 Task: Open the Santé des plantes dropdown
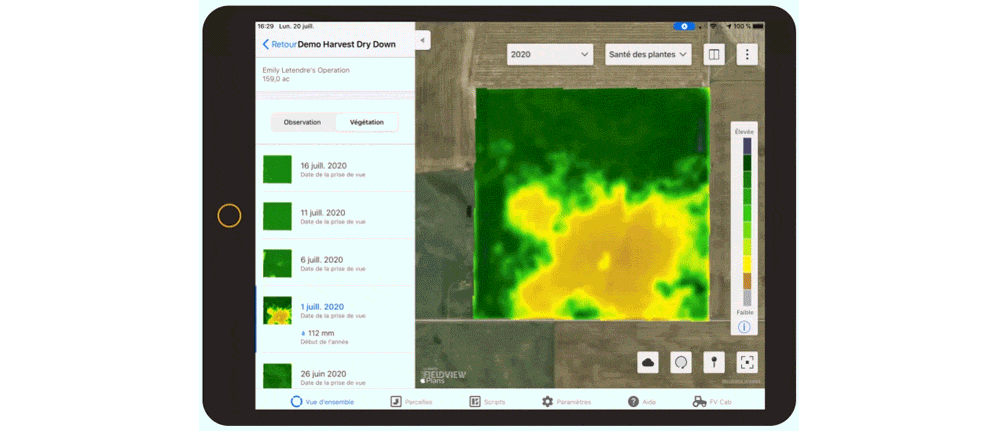click(649, 55)
